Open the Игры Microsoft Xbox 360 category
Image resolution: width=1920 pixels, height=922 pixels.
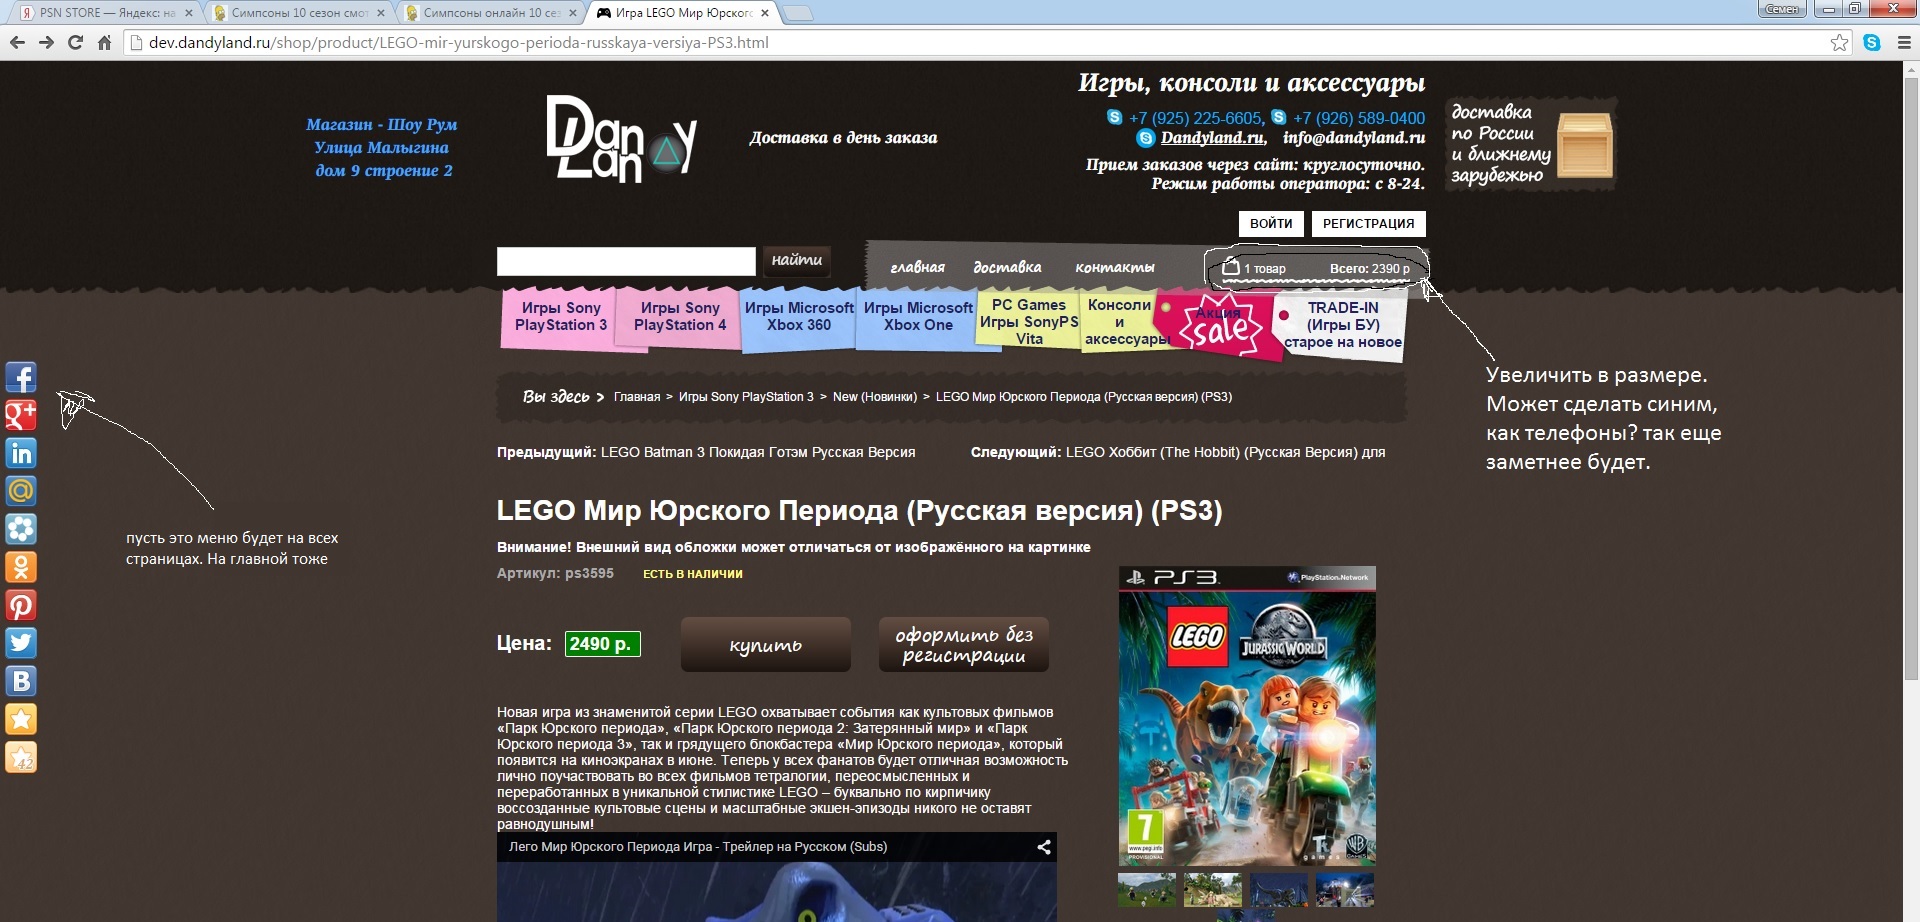coord(799,317)
